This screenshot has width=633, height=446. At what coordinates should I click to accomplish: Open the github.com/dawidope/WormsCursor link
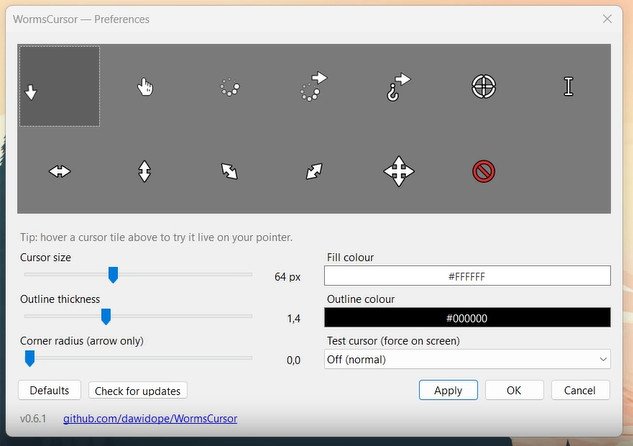pyautogui.click(x=150, y=419)
